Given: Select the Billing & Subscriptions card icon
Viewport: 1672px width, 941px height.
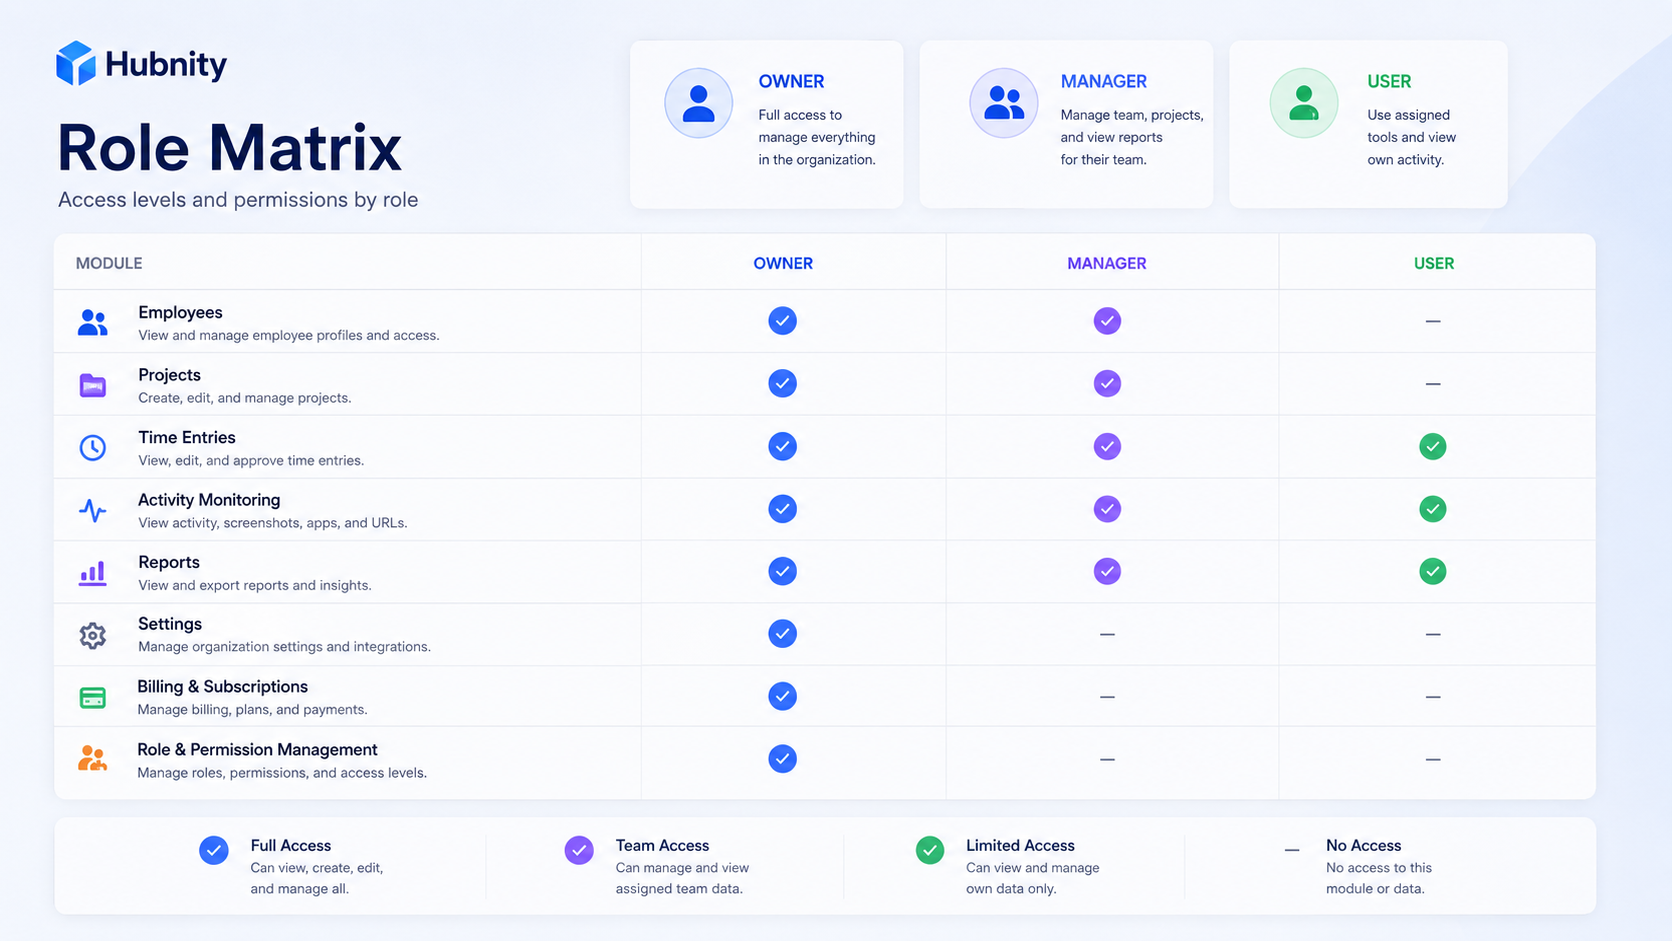Looking at the screenshot, I should 93,697.
